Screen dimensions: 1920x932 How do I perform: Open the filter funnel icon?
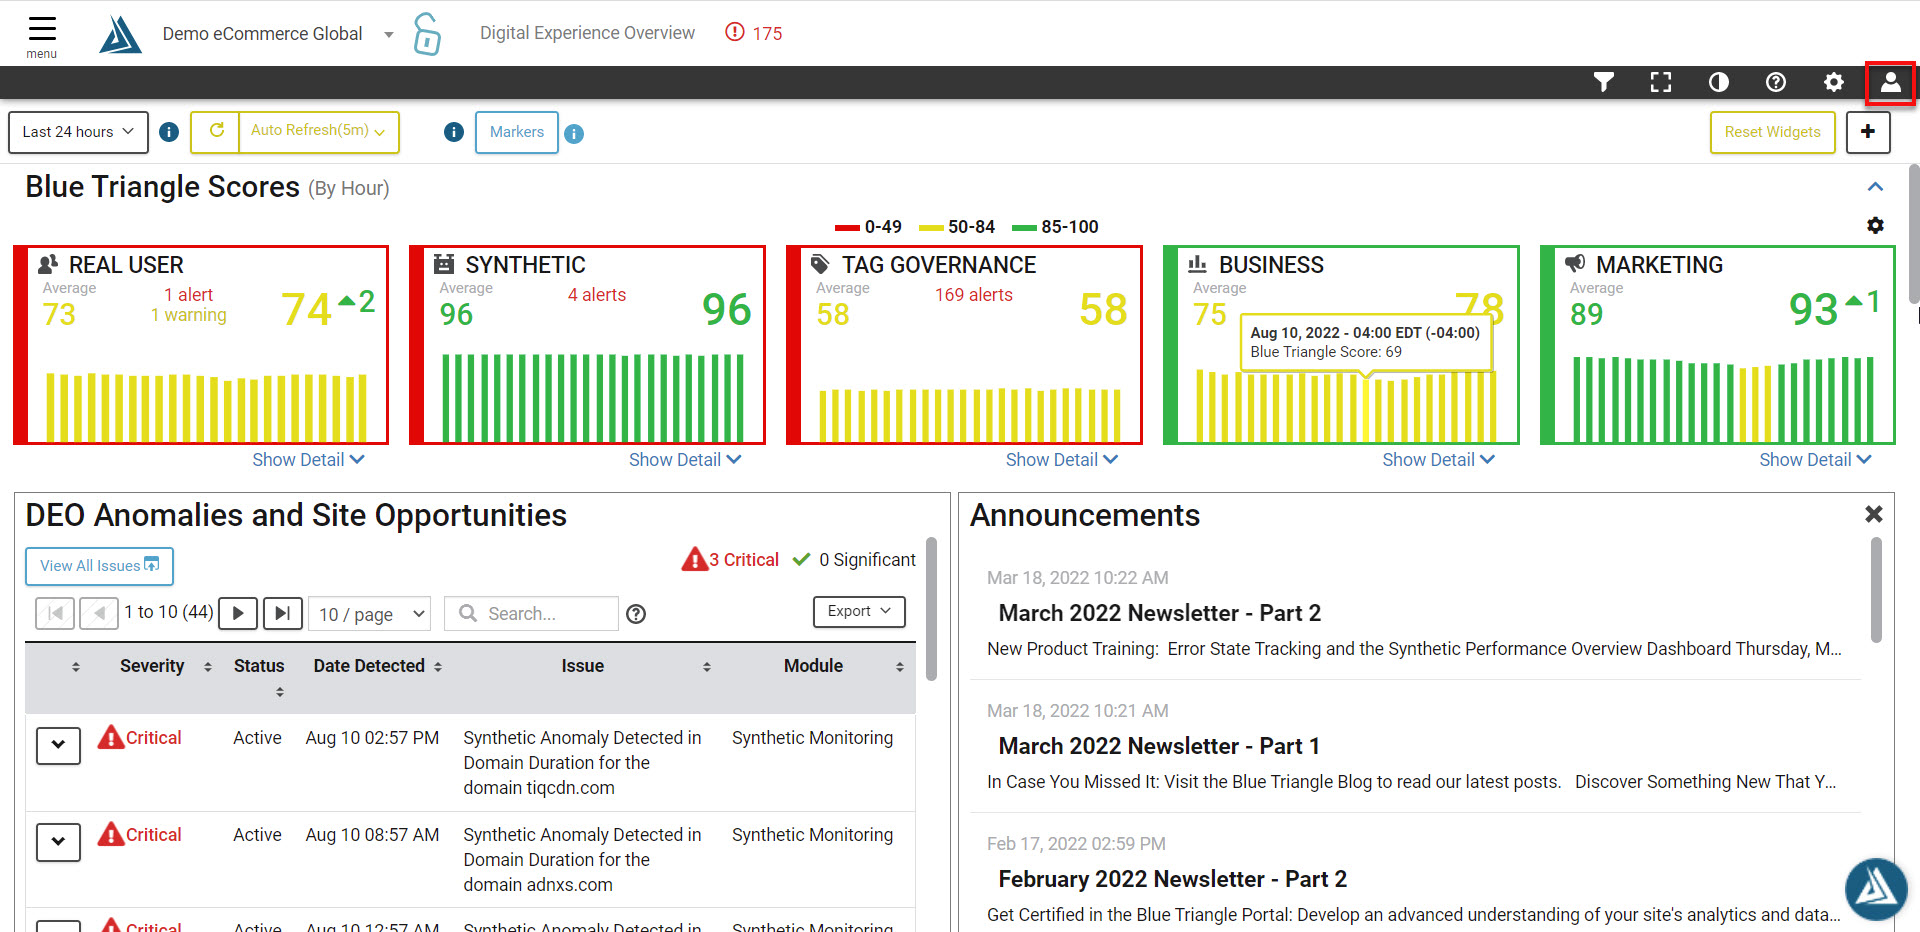coord(1604,82)
